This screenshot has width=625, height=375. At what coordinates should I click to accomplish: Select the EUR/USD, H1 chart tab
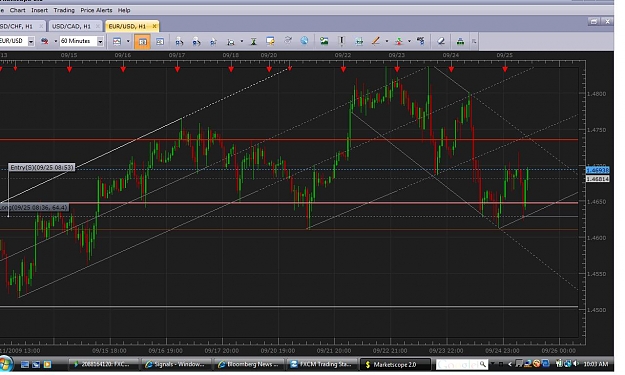click(x=128, y=26)
